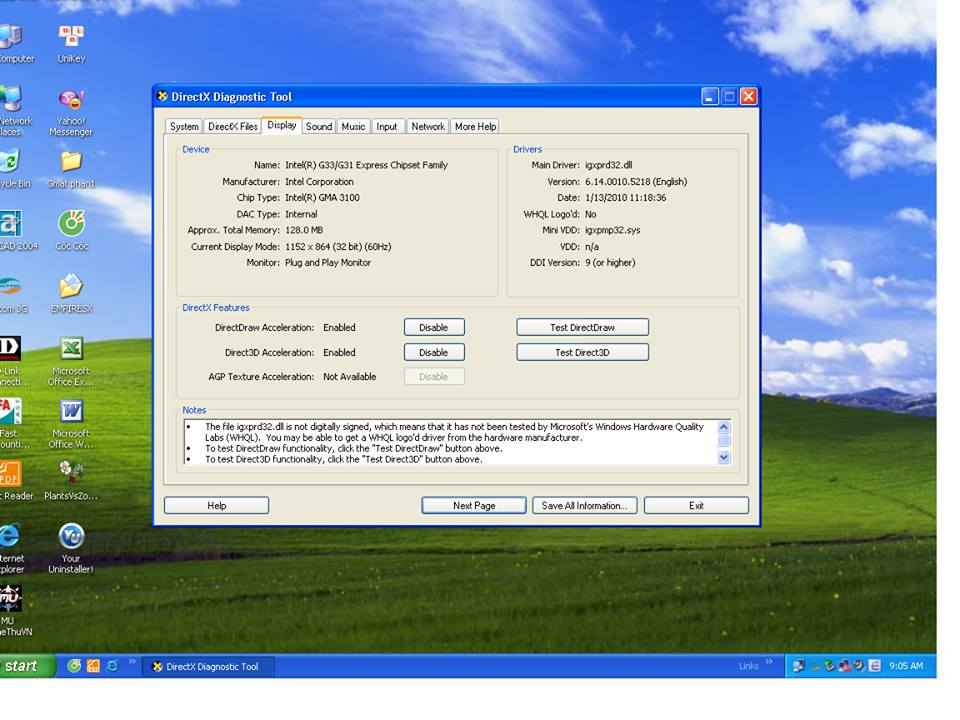Open PlantsVsZombies desktop icon
Screen dimensions: 960x720
[x=71, y=481]
